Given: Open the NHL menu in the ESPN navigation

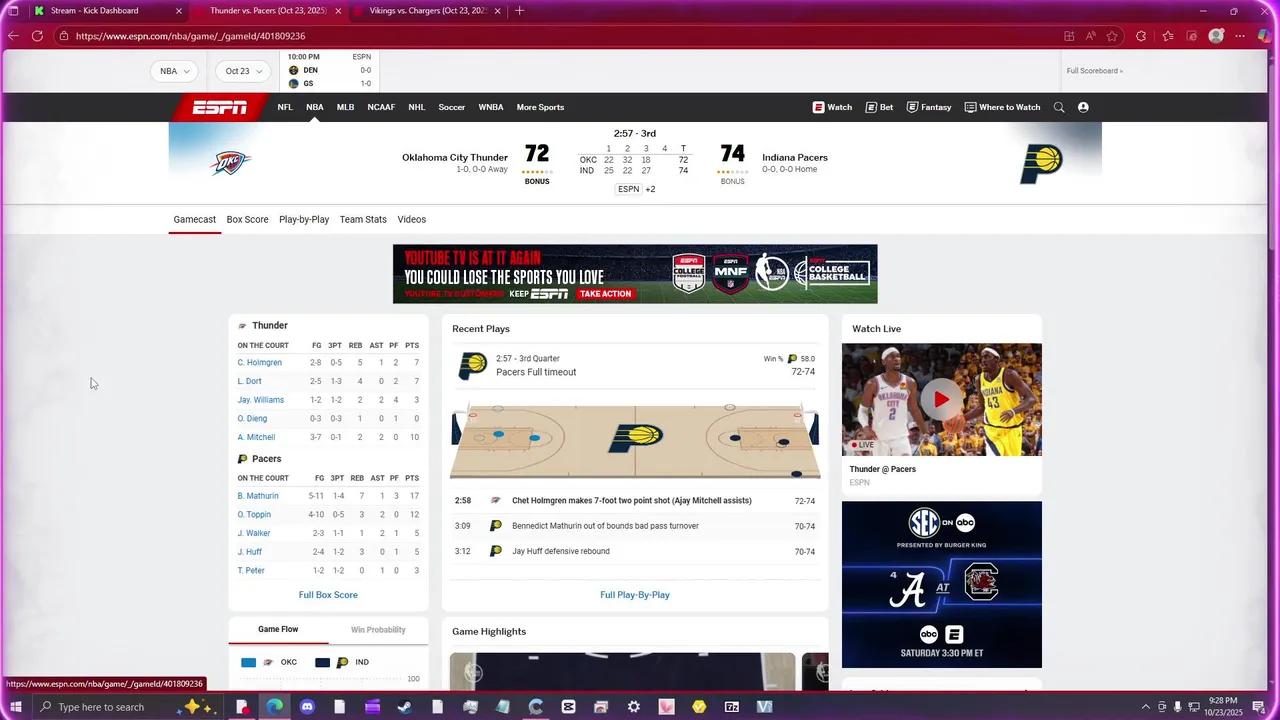Looking at the screenshot, I should pyautogui.click(x=416, y=107).
